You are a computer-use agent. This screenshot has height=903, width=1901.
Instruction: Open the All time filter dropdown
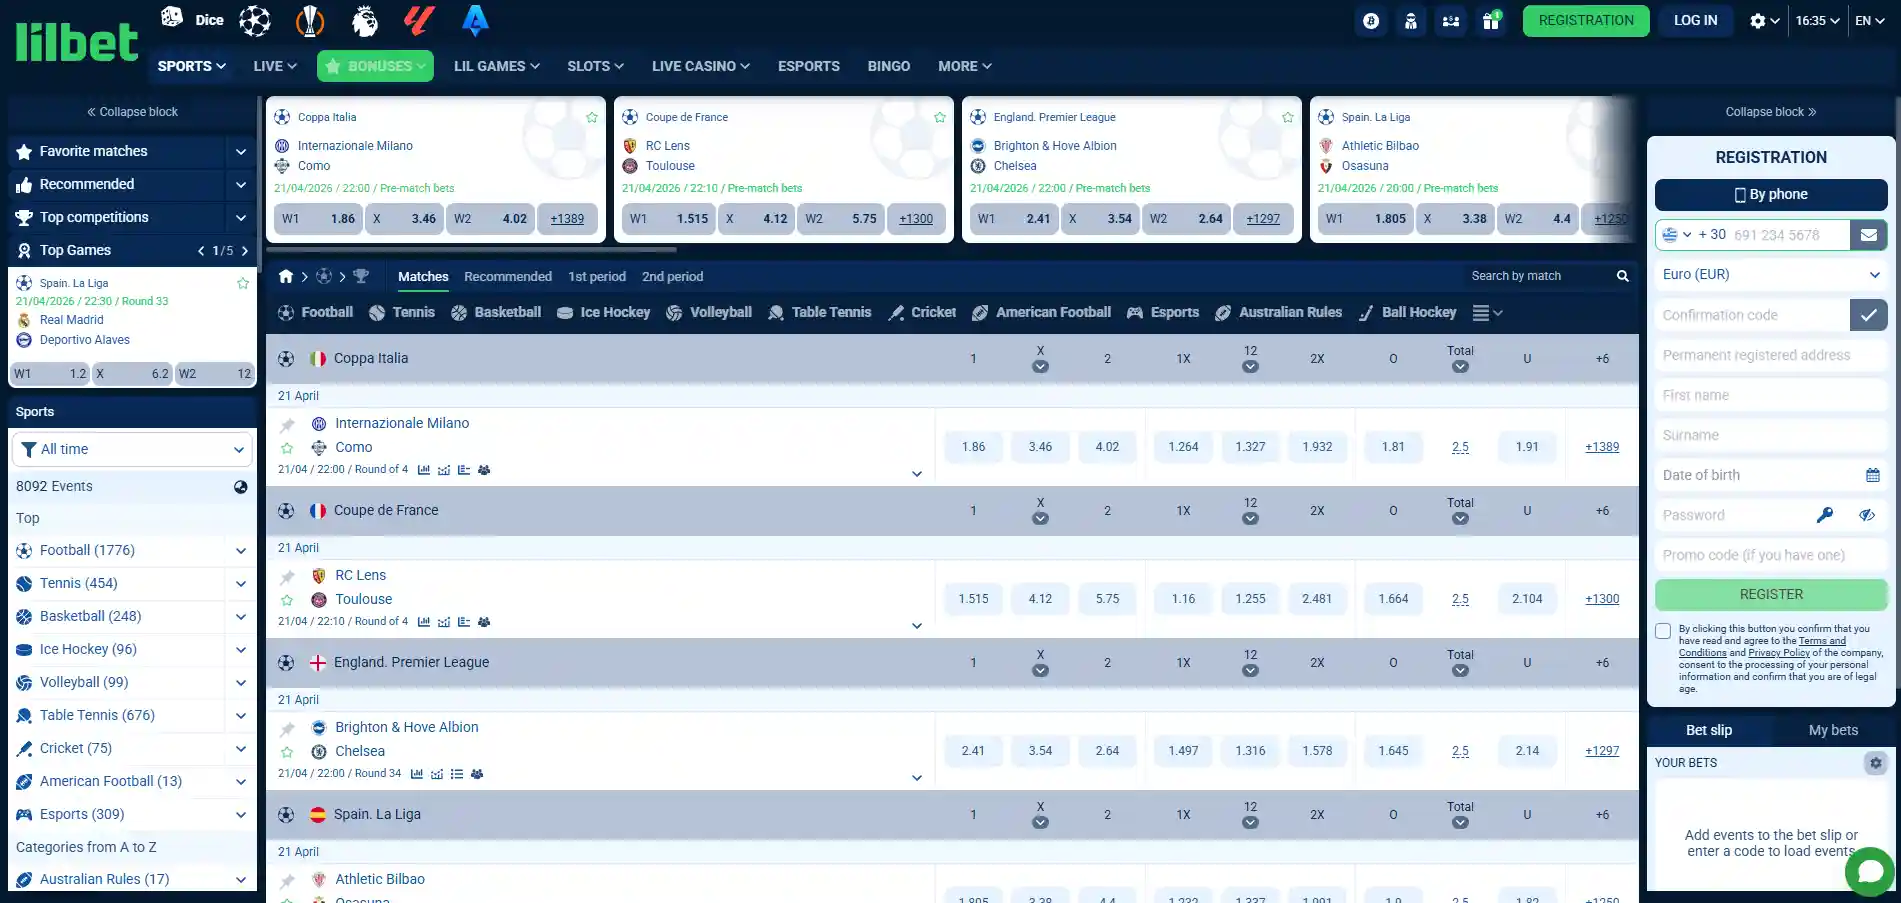[x=132, y=450]
